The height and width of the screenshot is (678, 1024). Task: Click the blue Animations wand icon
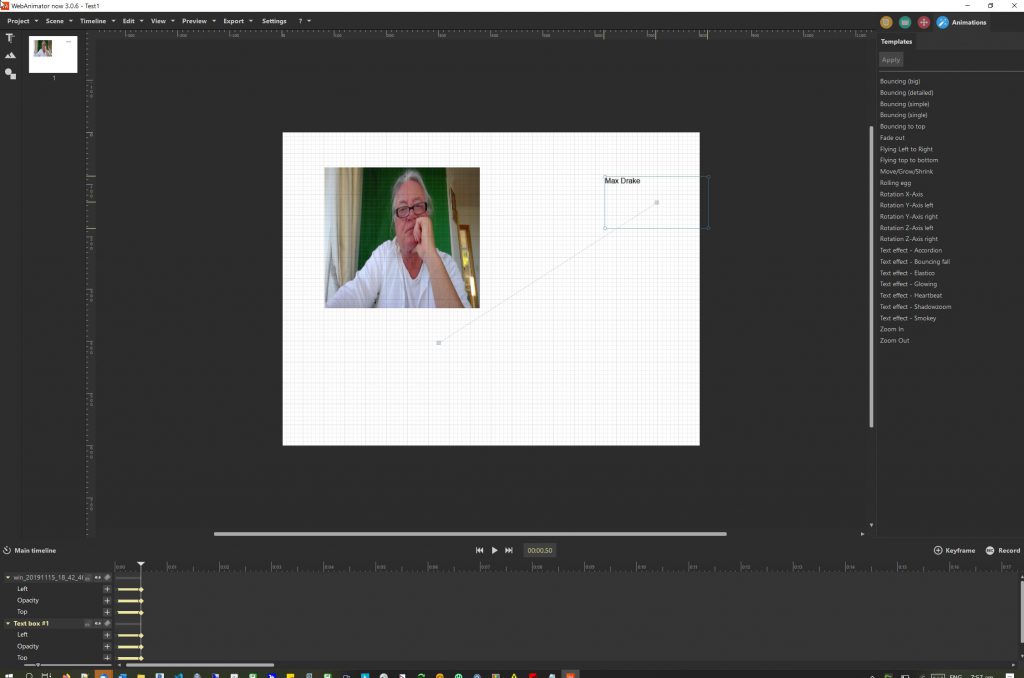(x=942, y=22)
